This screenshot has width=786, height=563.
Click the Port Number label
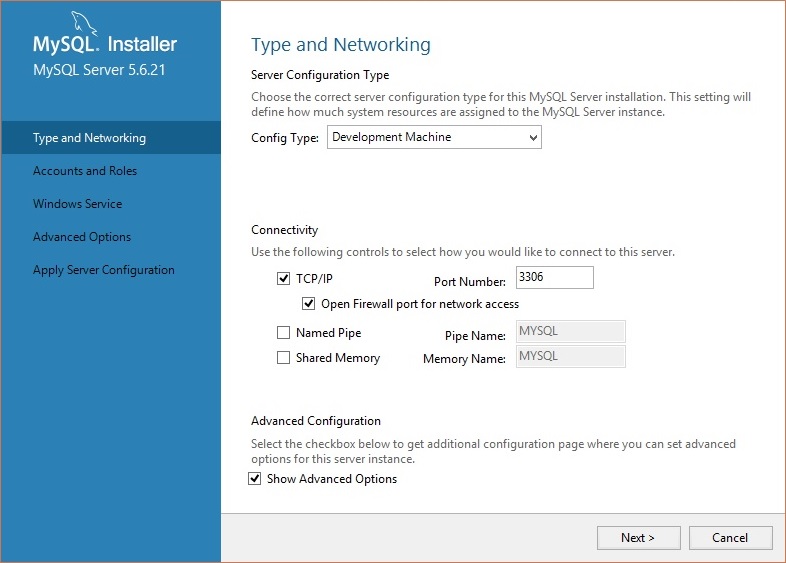470,282
